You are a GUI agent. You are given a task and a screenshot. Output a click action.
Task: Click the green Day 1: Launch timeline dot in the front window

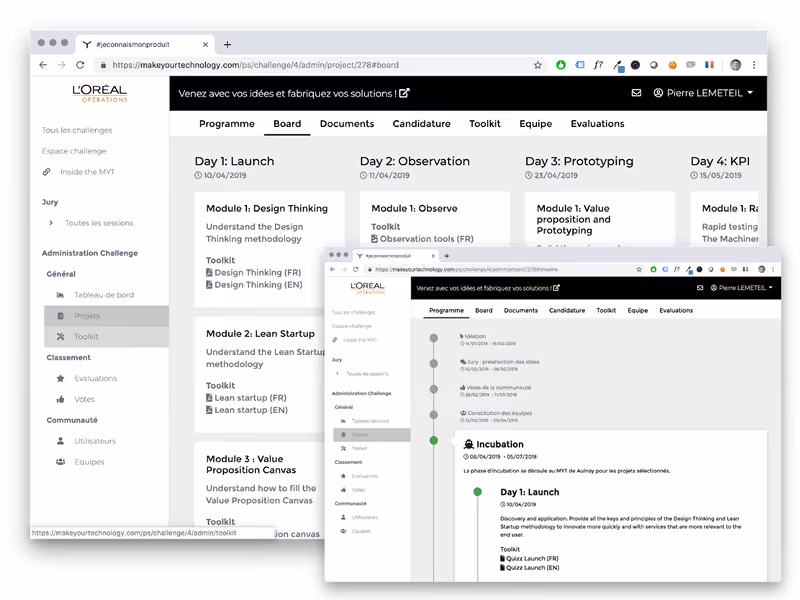click(478, 492)
